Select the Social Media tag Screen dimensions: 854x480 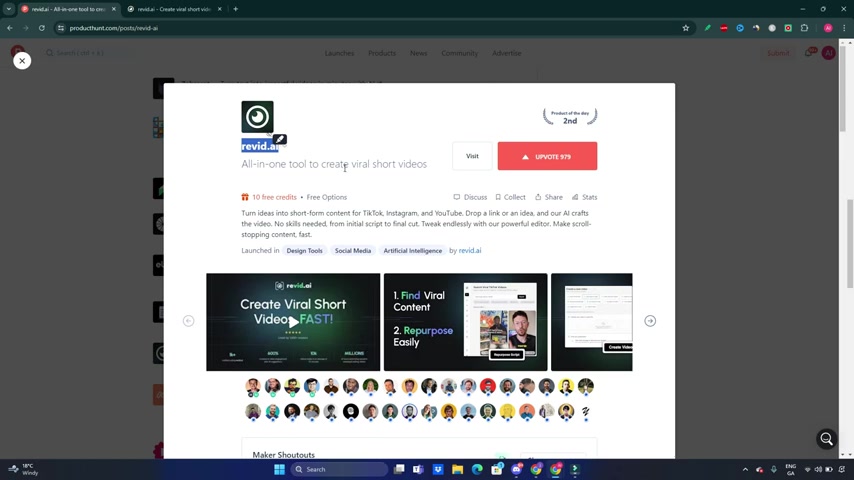[353, 251]
